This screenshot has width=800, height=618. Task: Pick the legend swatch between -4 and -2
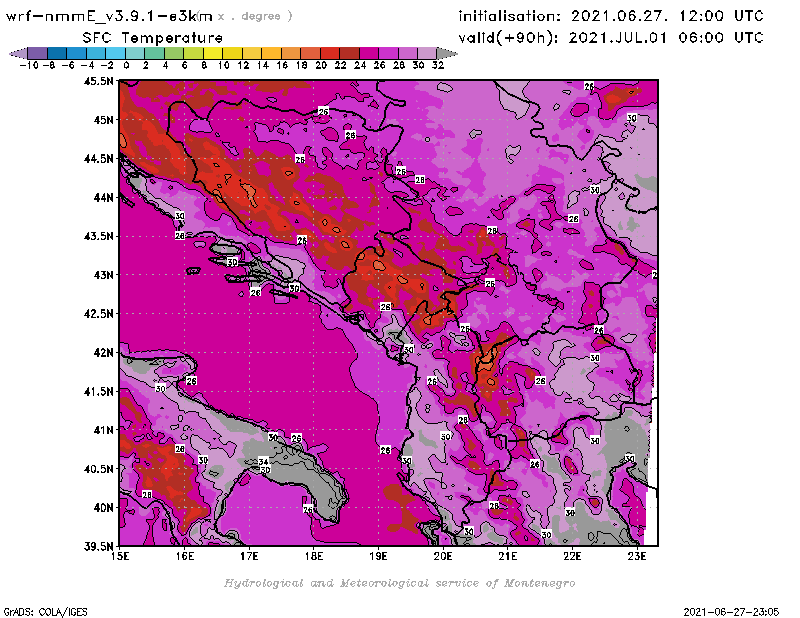[96, 53]
